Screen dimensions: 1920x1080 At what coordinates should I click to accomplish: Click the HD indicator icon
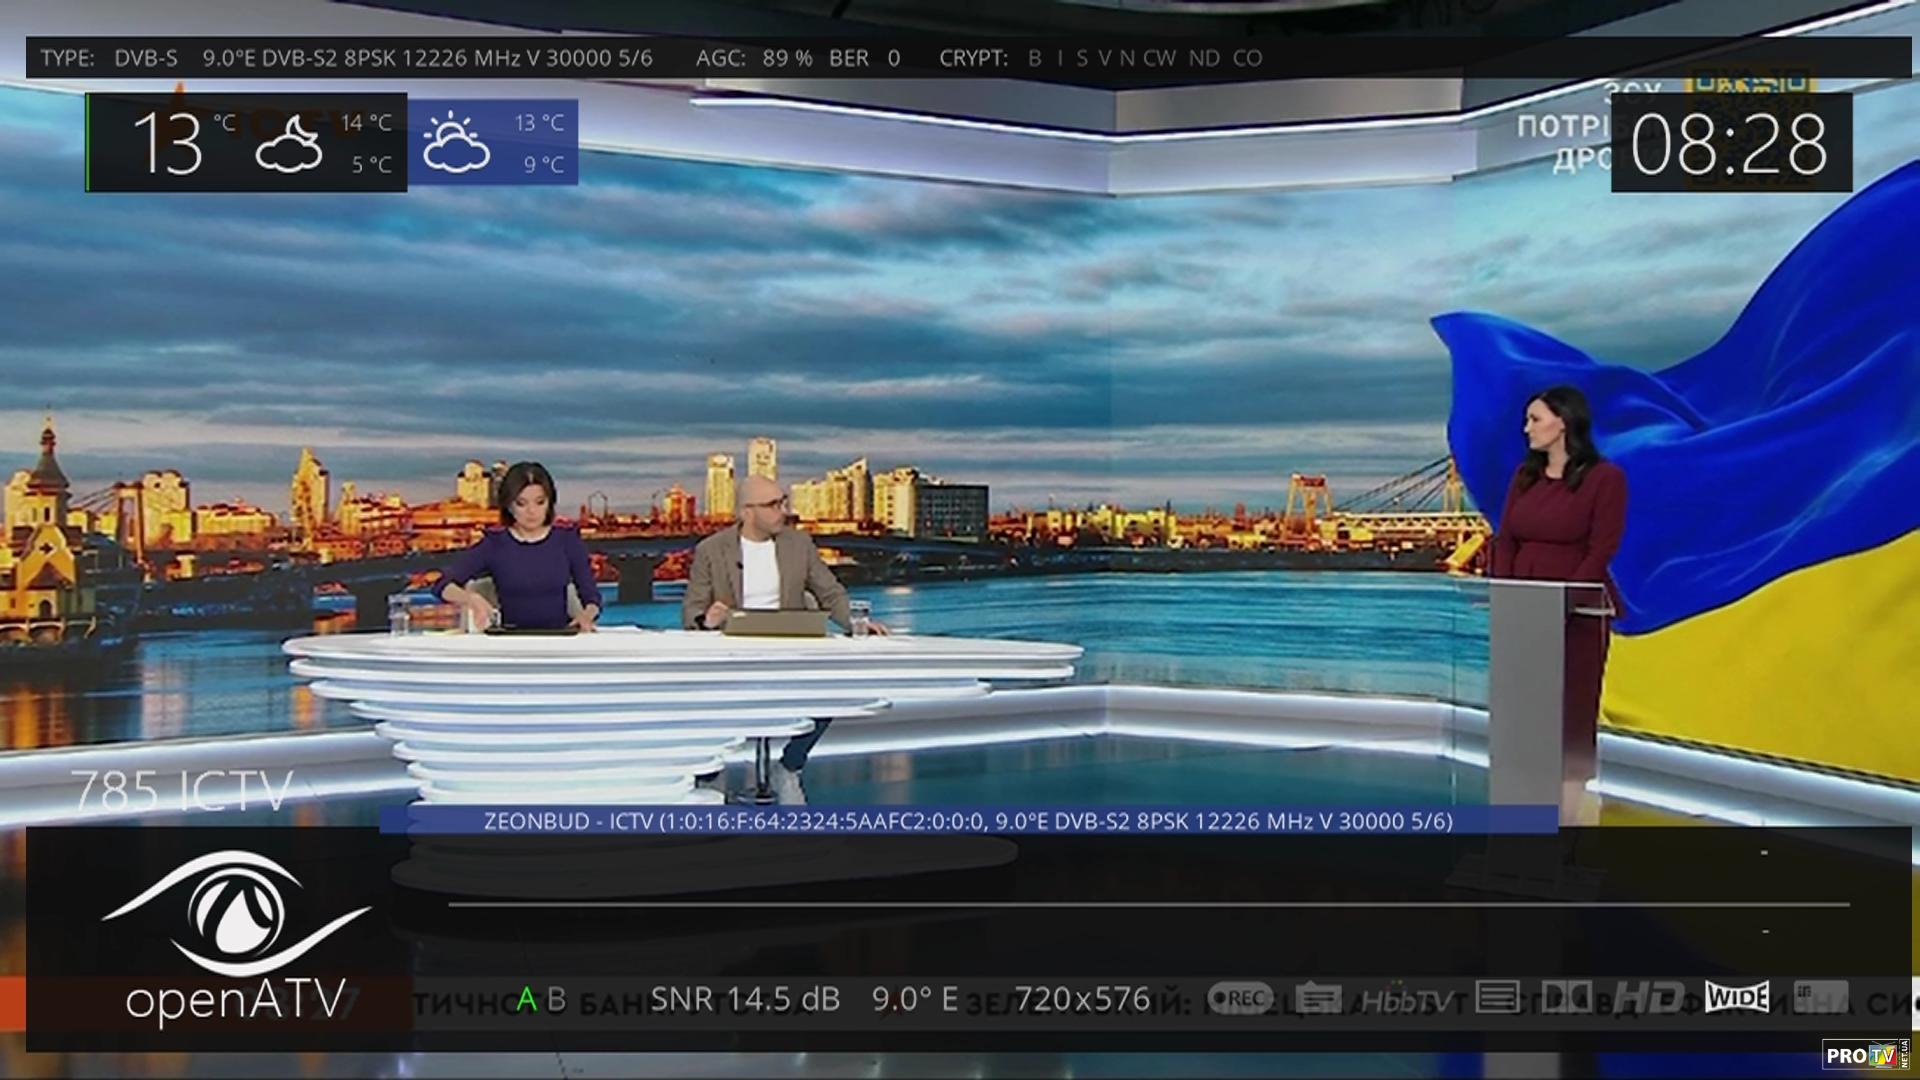click(1648, 997)
